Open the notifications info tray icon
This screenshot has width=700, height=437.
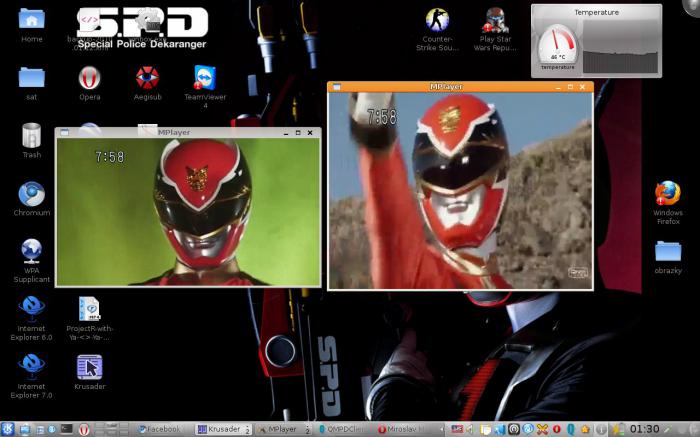pyautogui.click(x=601, y=429)
